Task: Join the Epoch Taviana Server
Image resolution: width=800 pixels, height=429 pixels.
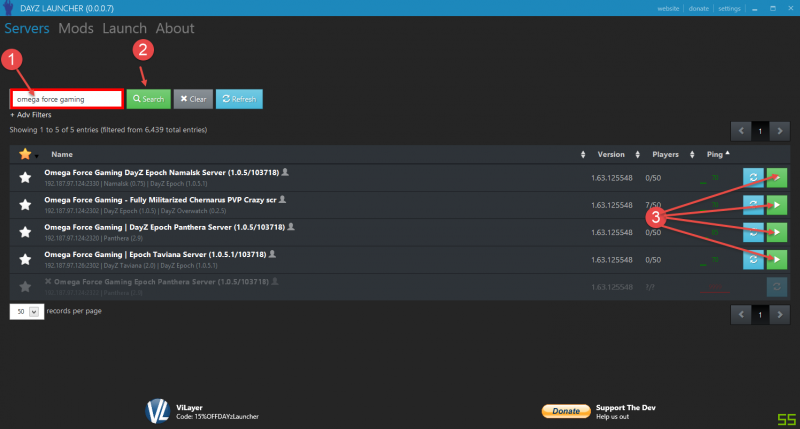Action: (x=777, y=260)
